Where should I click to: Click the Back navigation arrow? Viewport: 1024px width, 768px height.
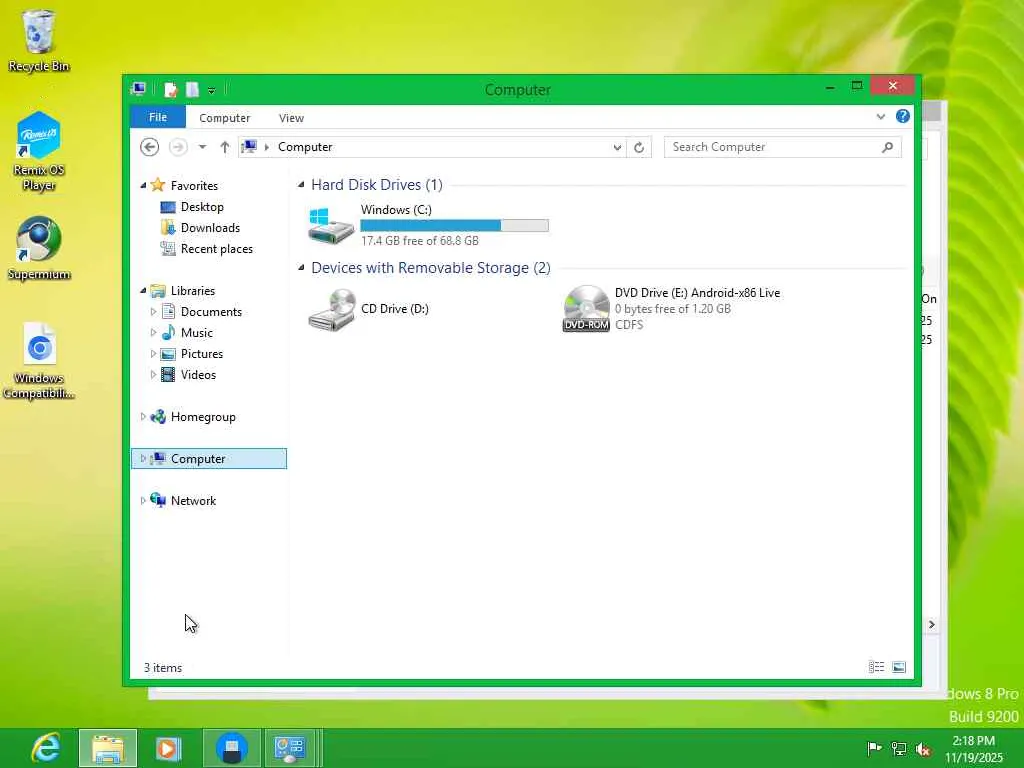coord(150,147)
